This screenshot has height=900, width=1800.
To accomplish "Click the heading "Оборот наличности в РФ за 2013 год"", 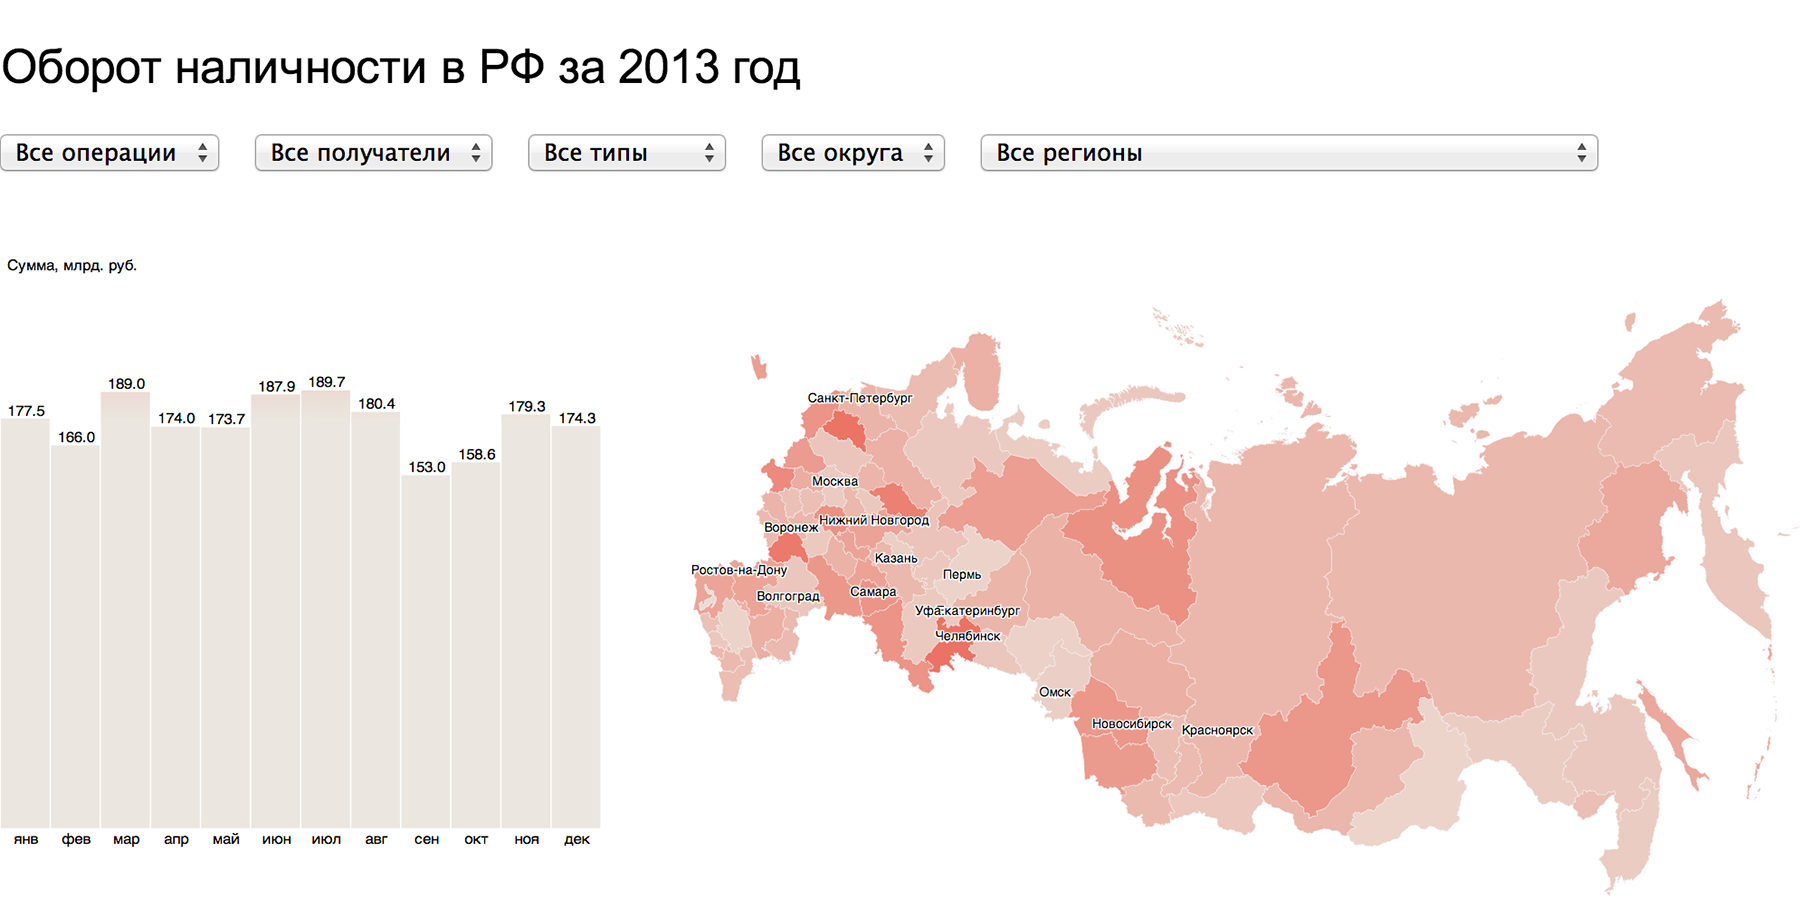I will 401,68.
